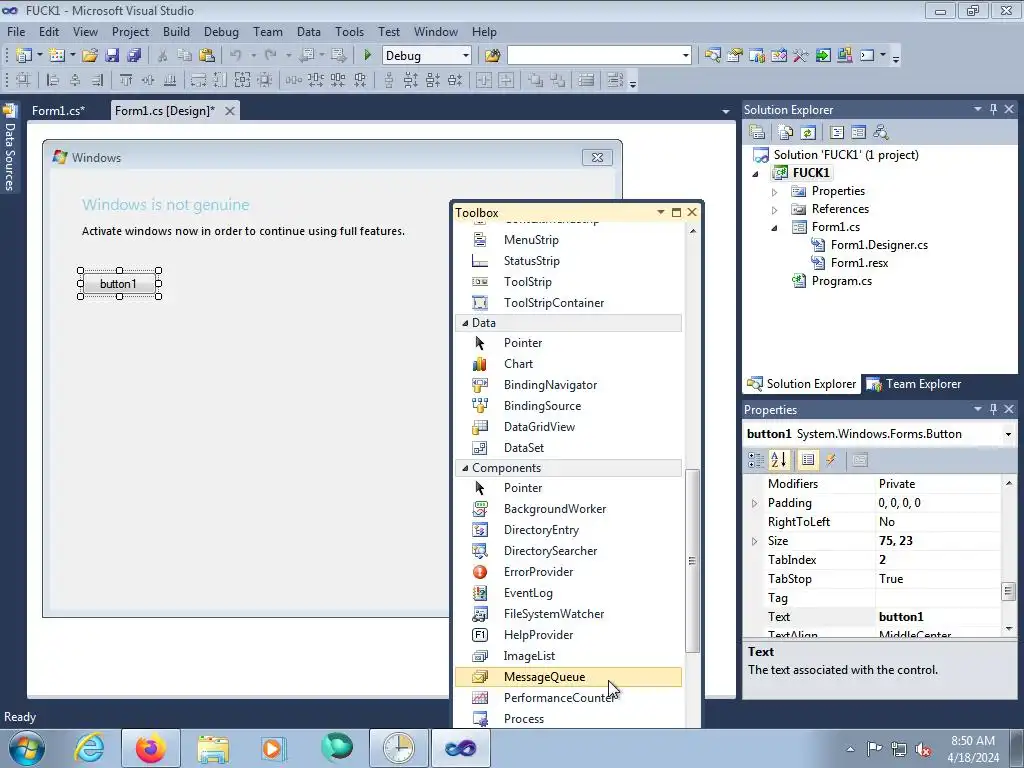Select Program.cs in Solution Explorer
This screenshot has width=1024, height=768.
(841, 281)
